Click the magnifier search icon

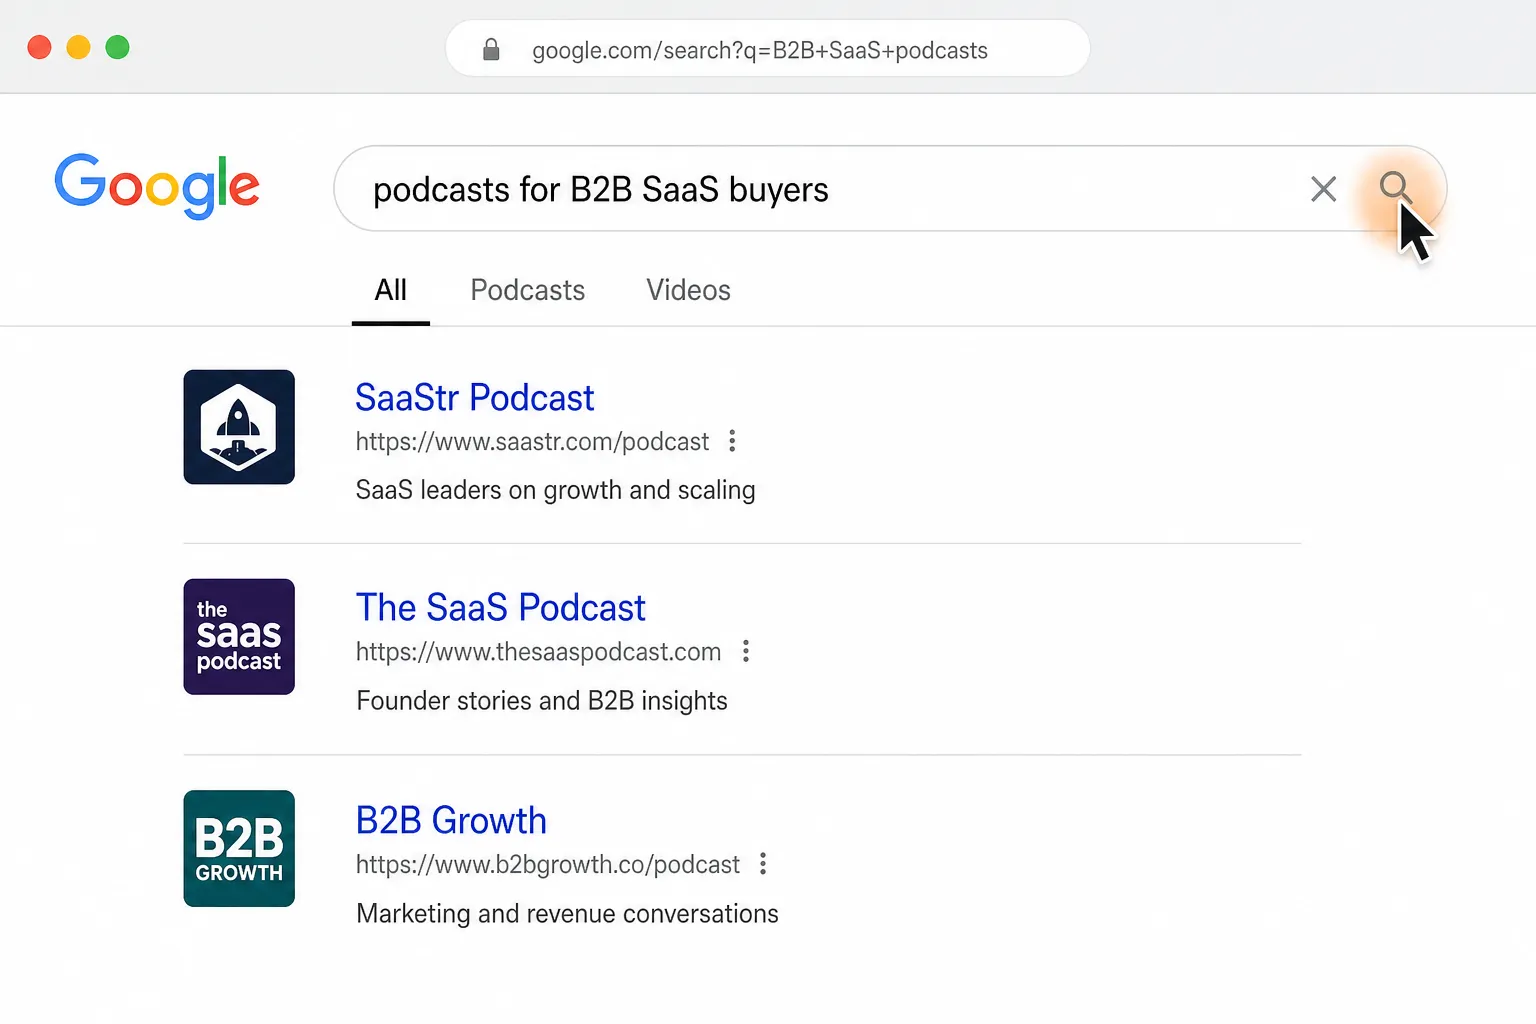[x=1395, y=187]
